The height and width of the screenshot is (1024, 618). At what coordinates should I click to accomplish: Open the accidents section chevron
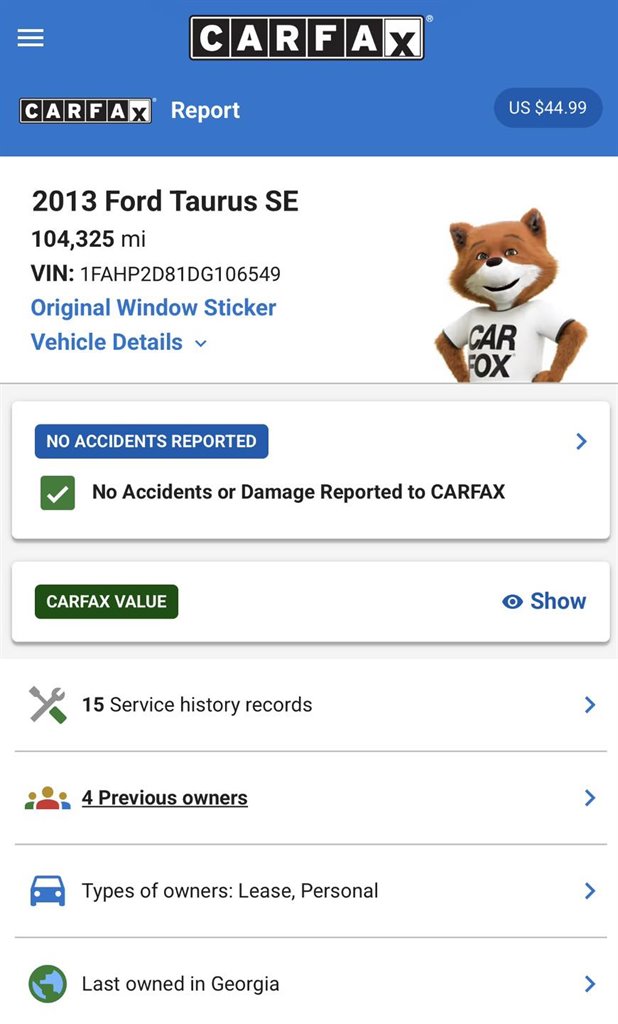pyautogui.click(x=581, y=441)
